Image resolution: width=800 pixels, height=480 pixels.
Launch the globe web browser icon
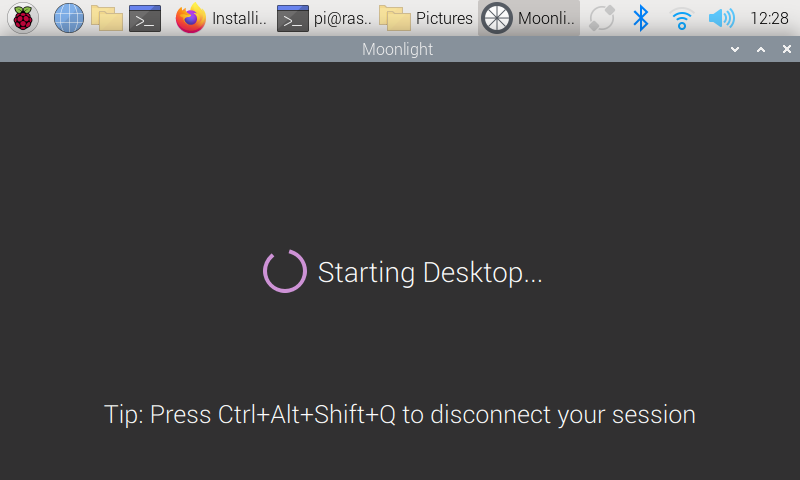68,18
